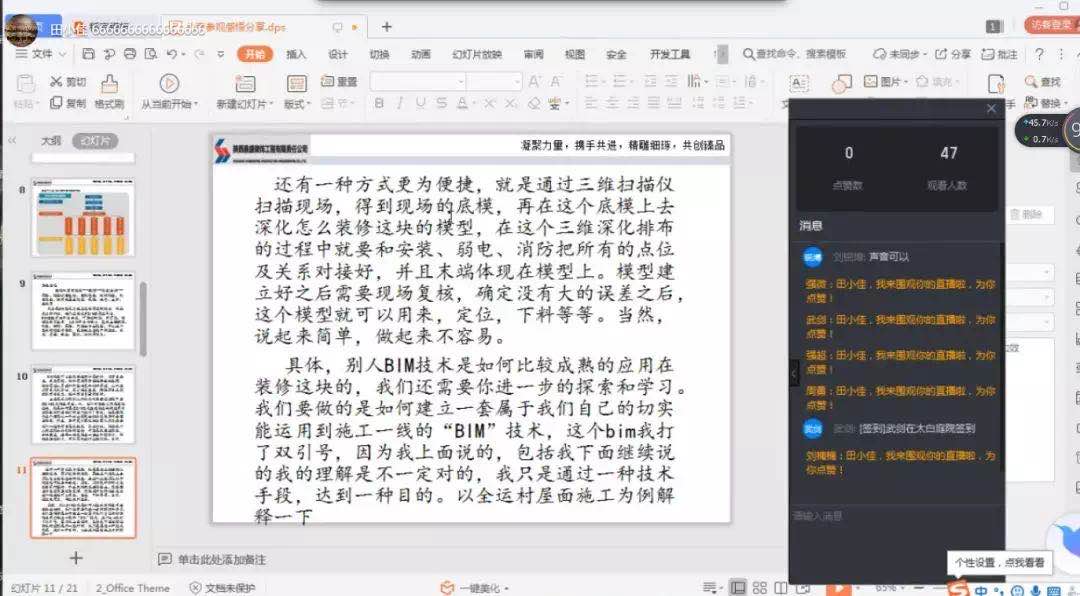
Task: Toggle Bold formatting button
Action: (379, 103)
